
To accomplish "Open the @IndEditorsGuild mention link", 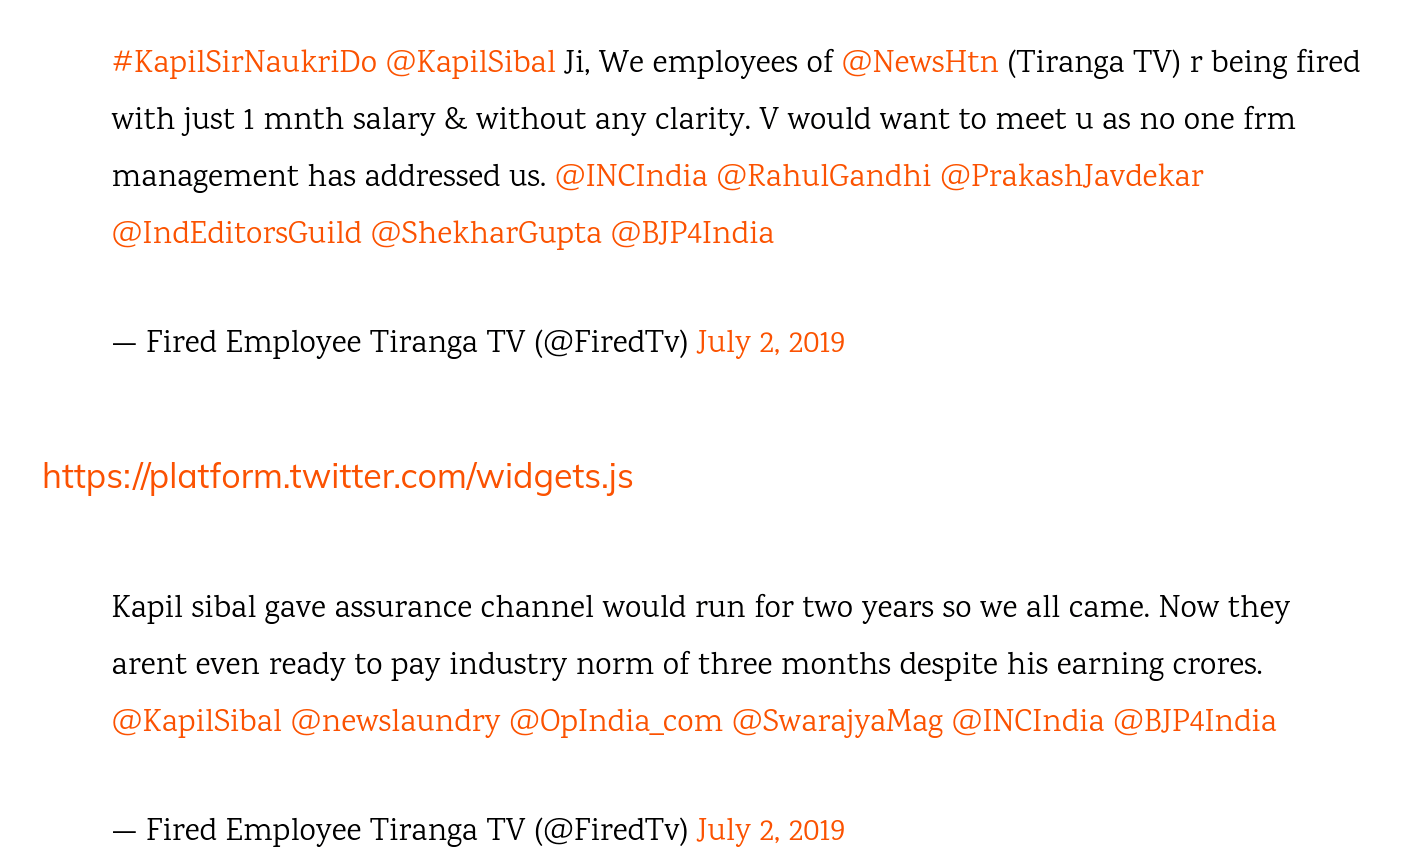I will [x=237, y=234].
